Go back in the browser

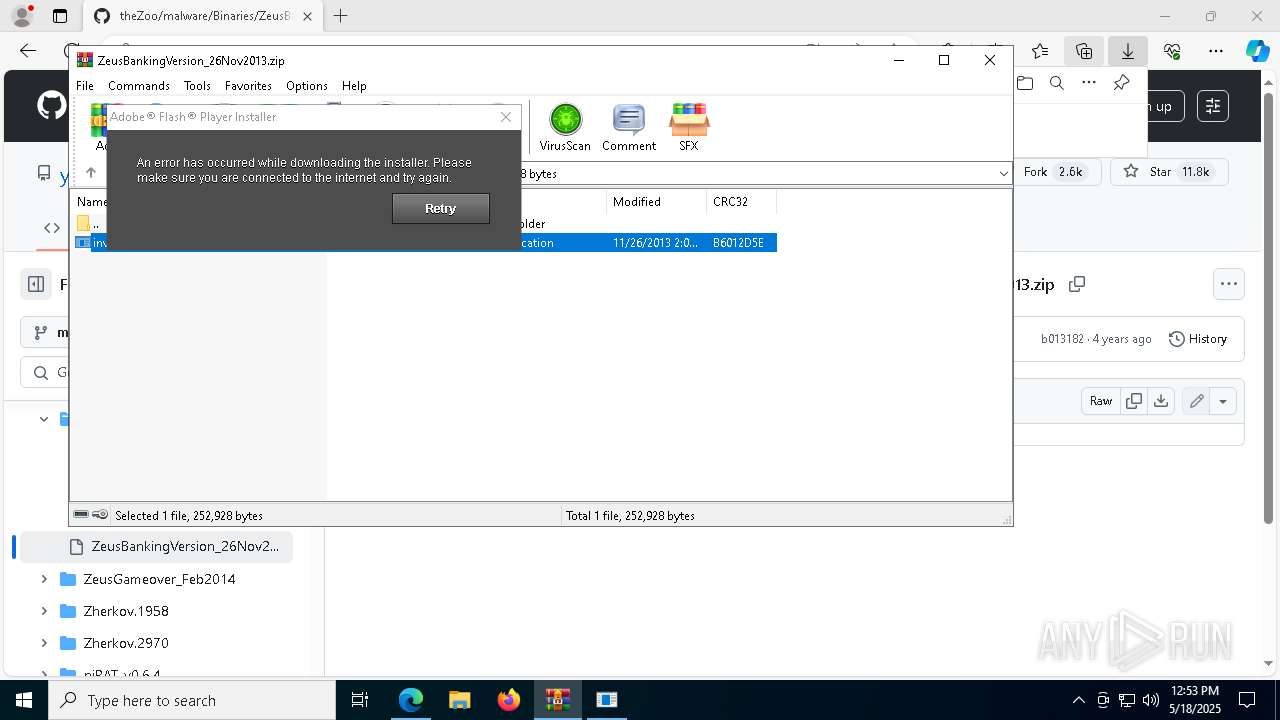28,51
